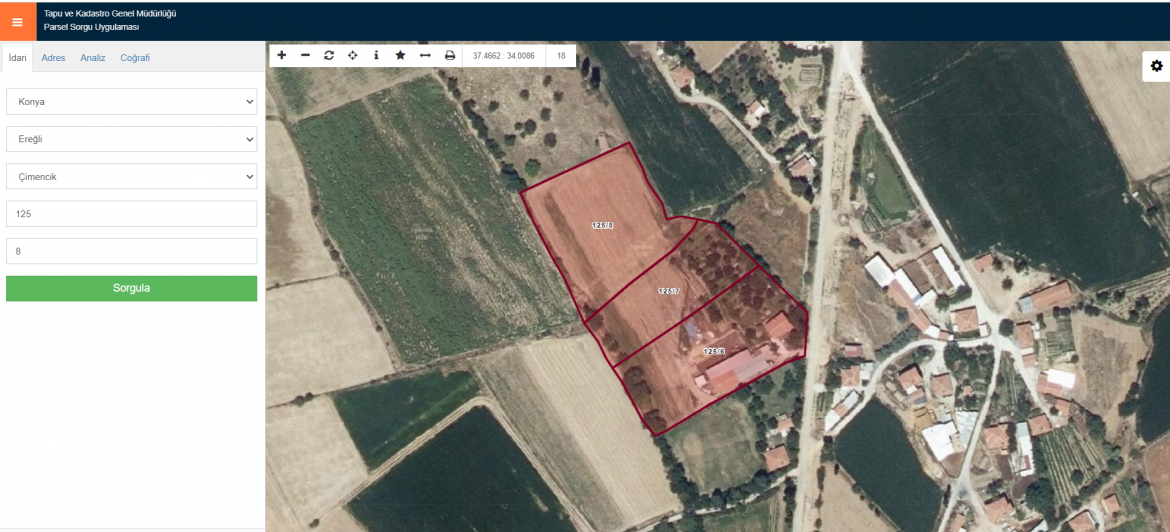Zoom out with the minus icon
Screen dimensions: 1170x532
point(305,55)
